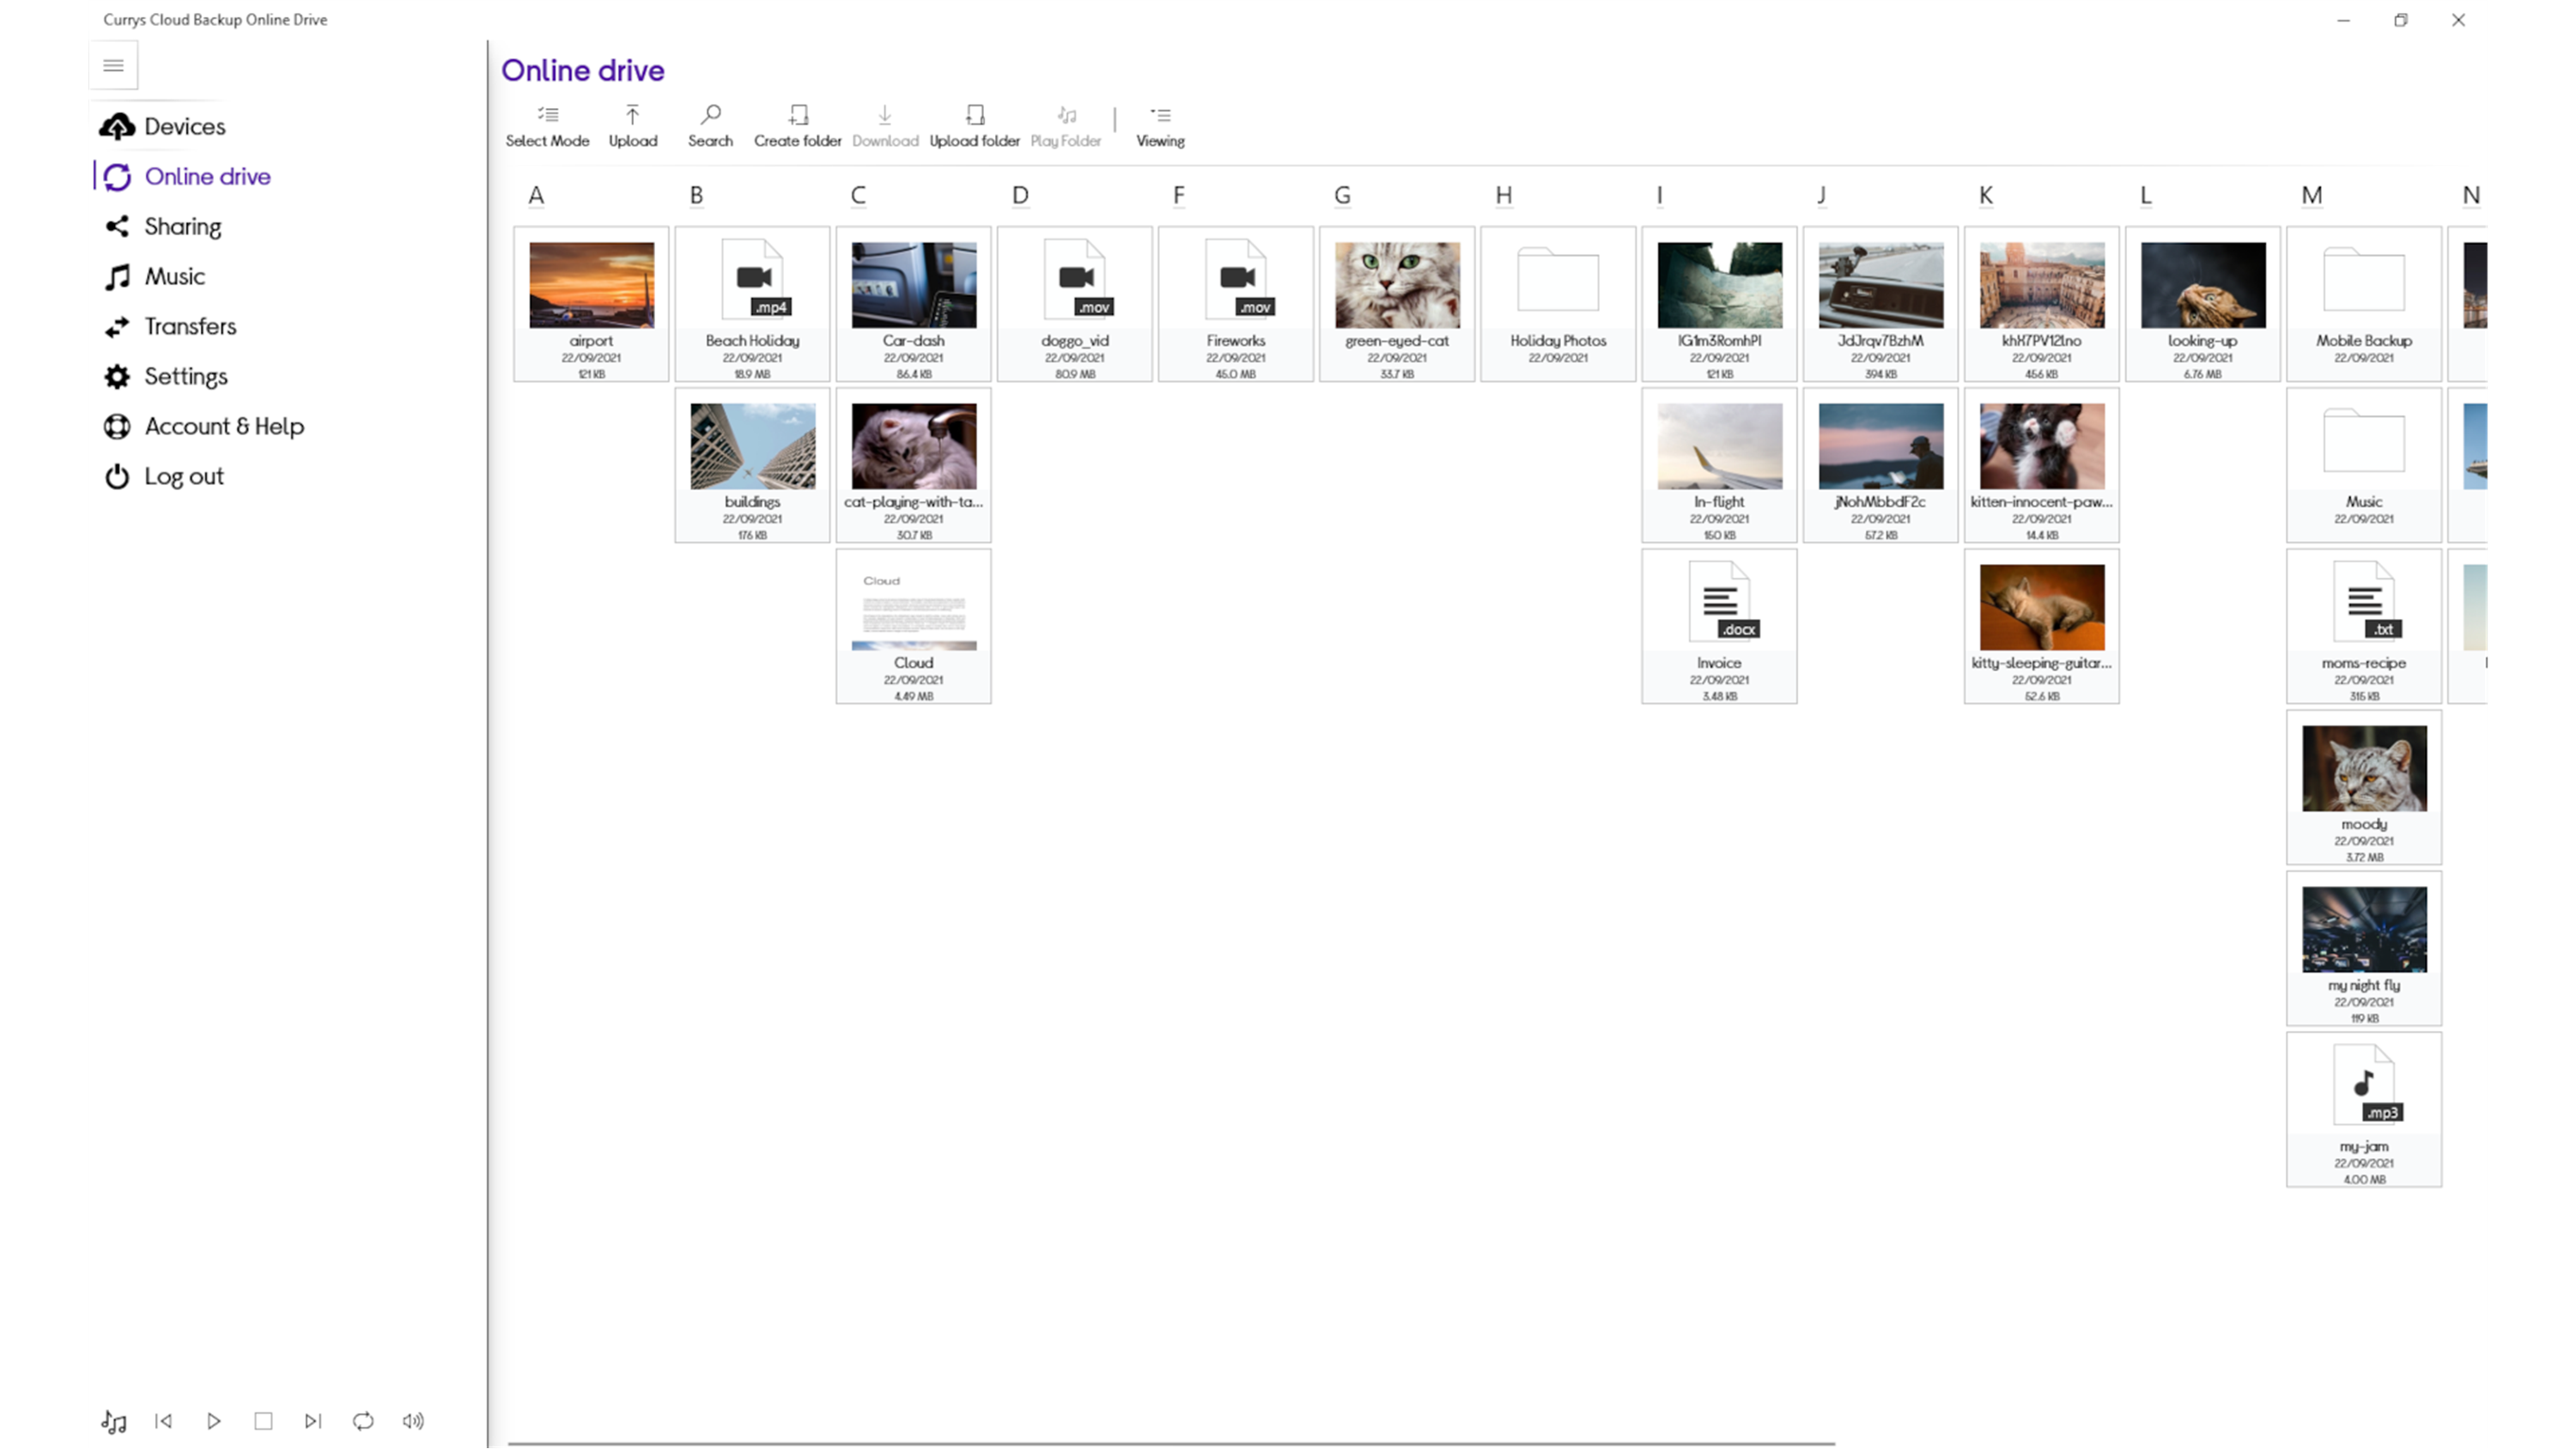Screen dimensions: 2576x1449
Task: Click the stop playback button
Action: coord(263,1420)
